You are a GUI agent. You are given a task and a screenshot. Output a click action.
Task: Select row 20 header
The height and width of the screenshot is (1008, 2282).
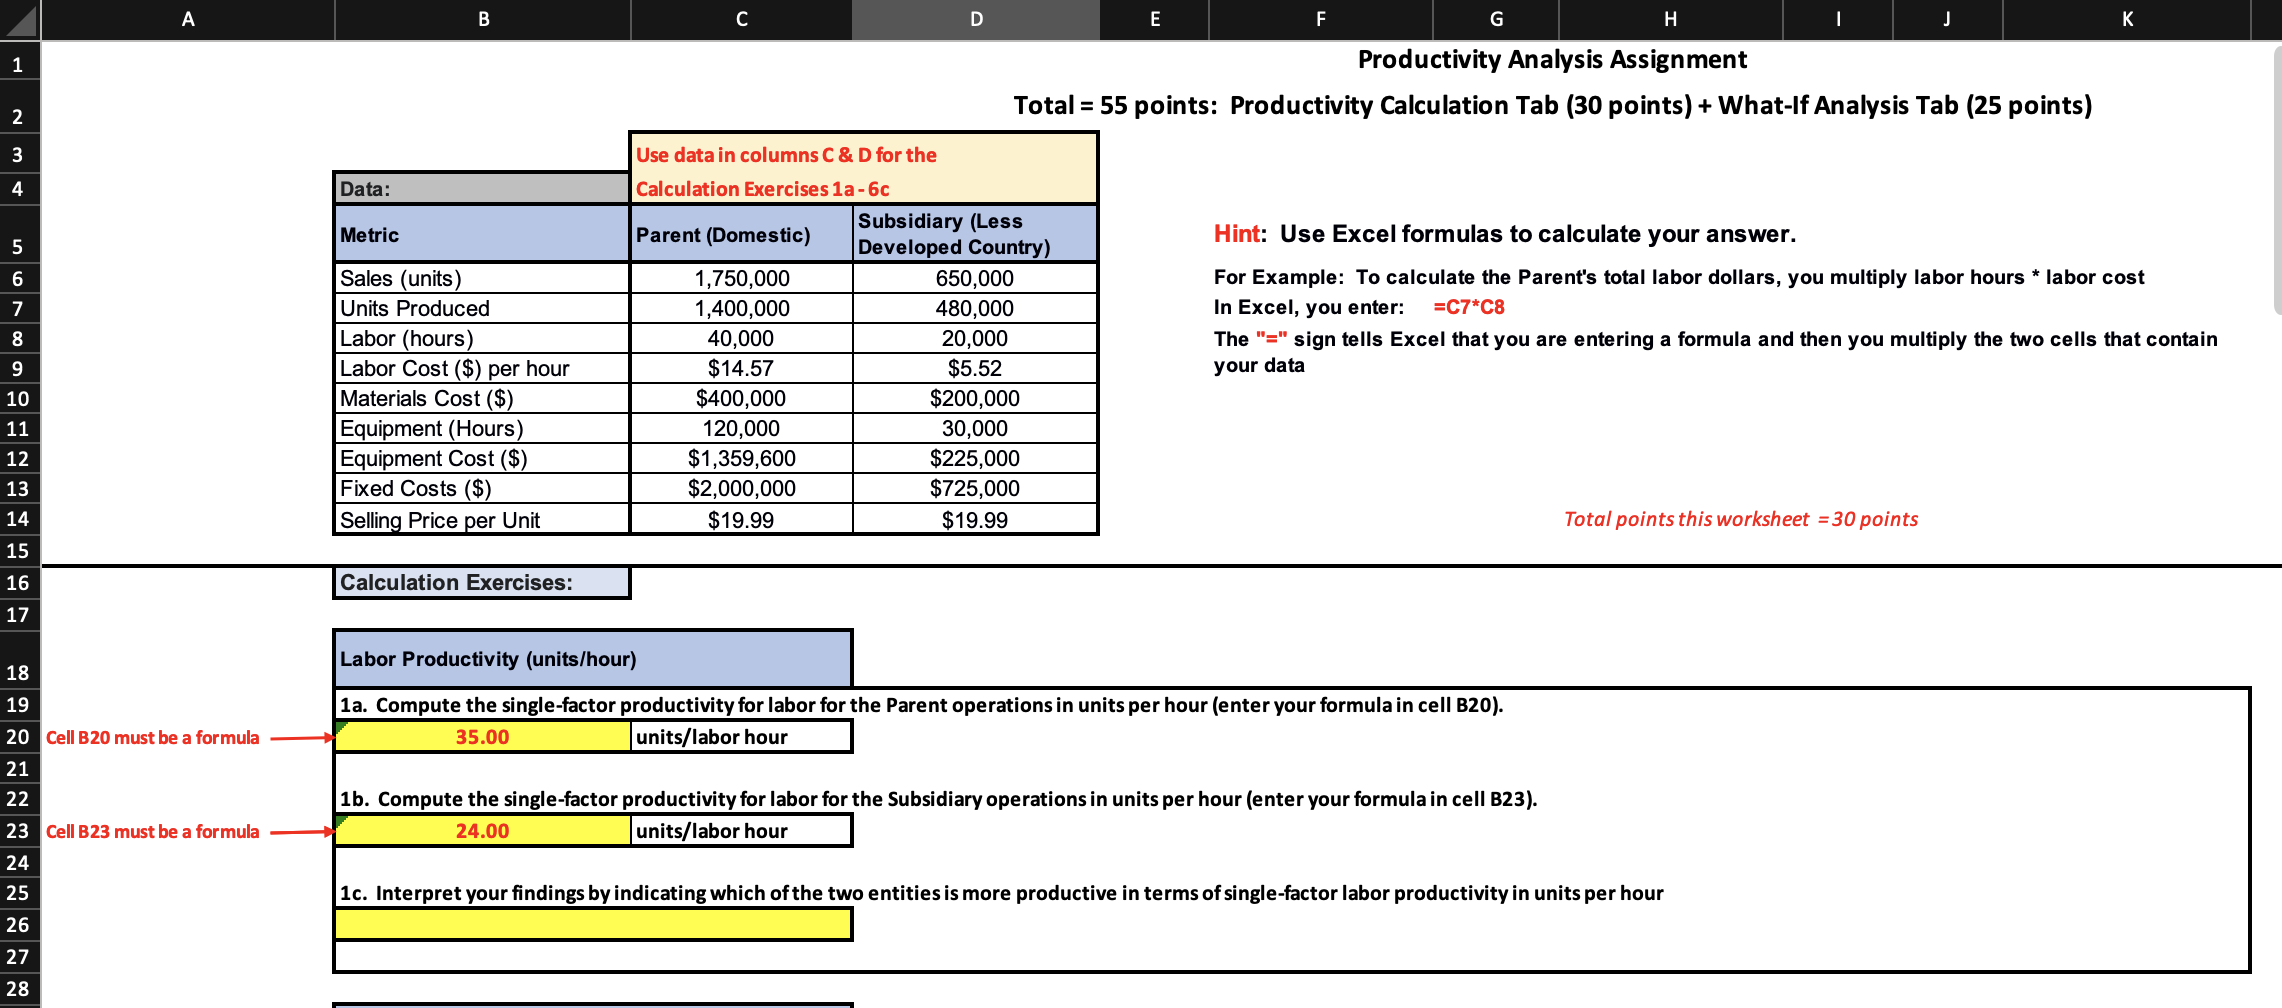pyautogui.click(x=19, y=737)
